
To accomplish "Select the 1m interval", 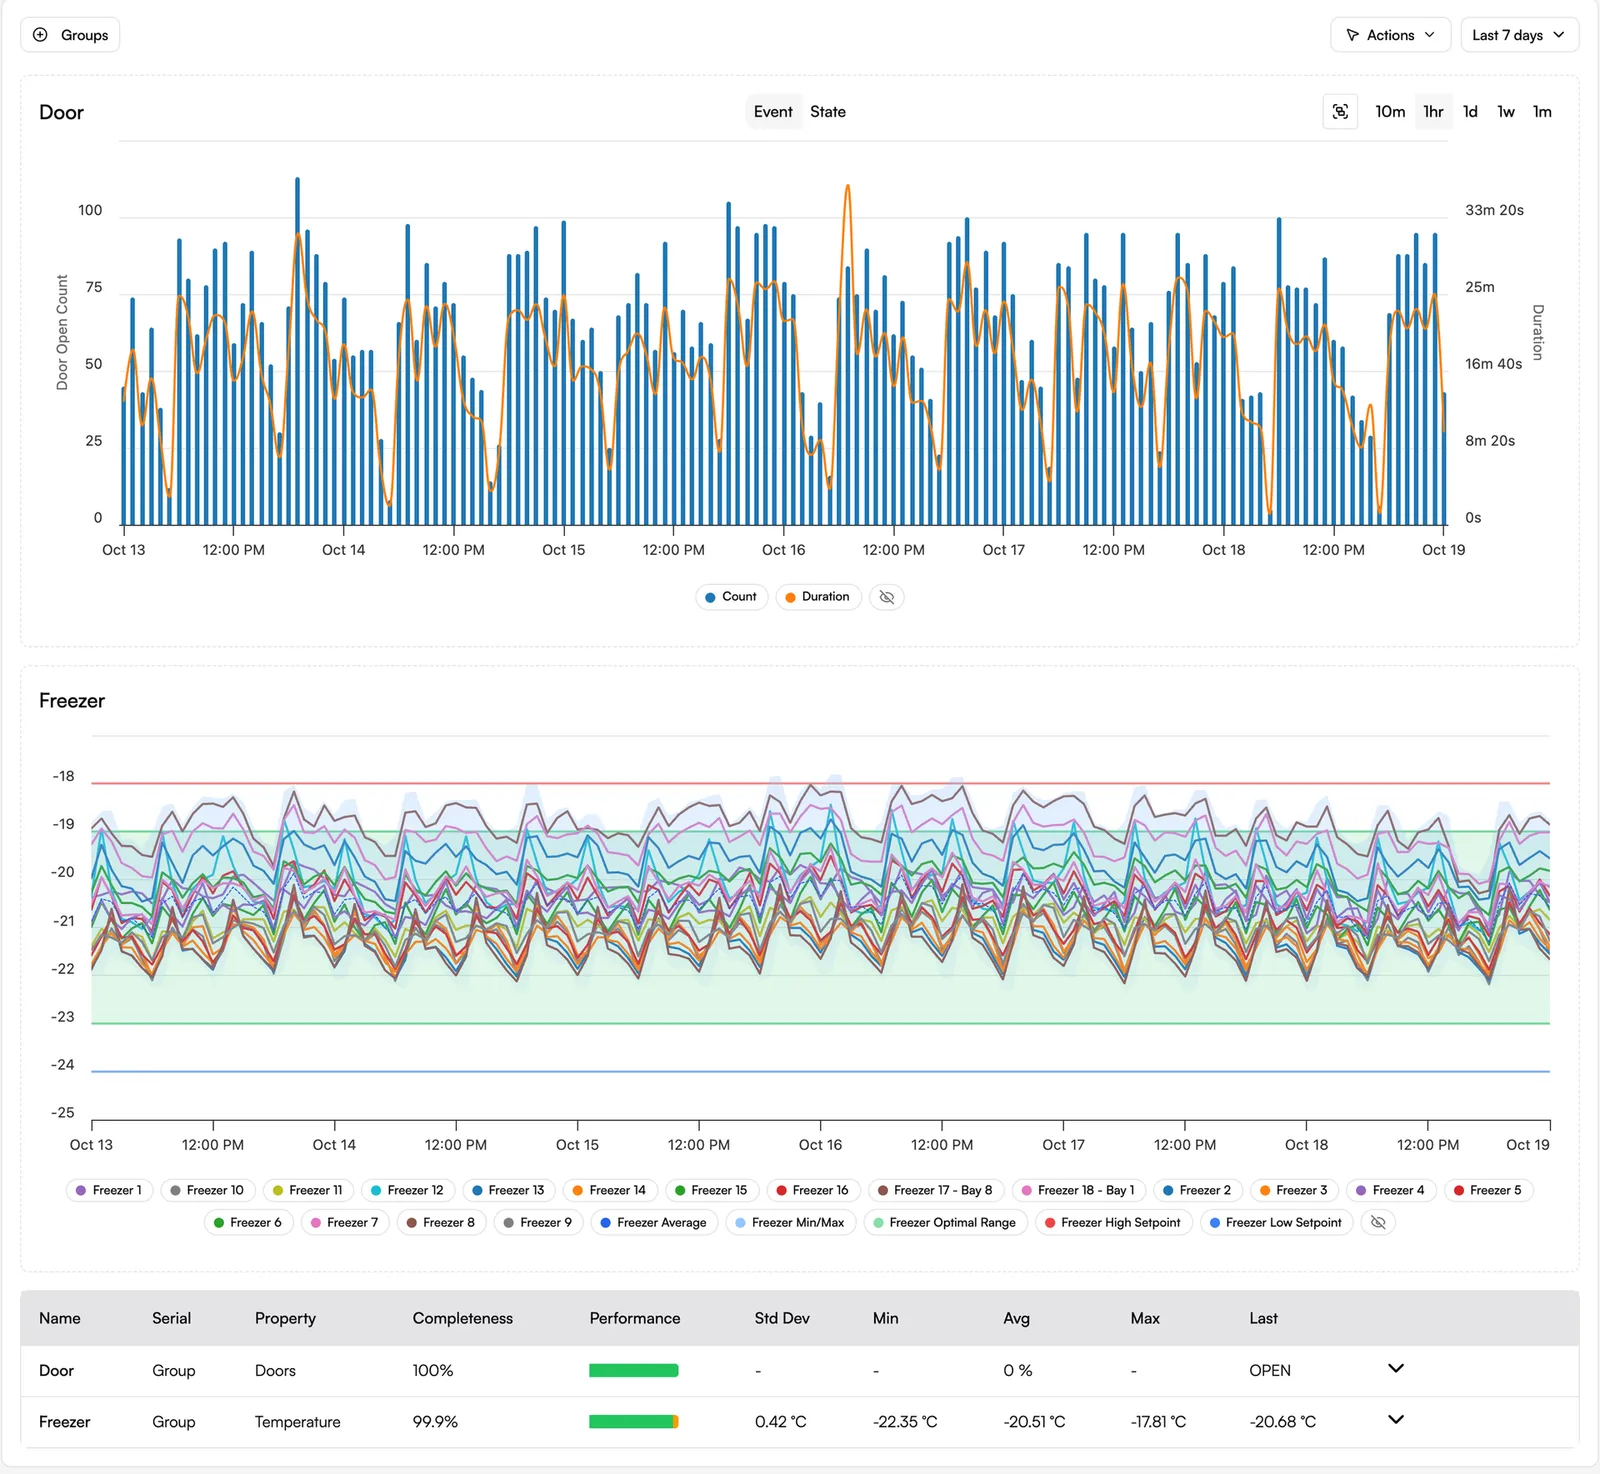I will tap(1542, 112).
